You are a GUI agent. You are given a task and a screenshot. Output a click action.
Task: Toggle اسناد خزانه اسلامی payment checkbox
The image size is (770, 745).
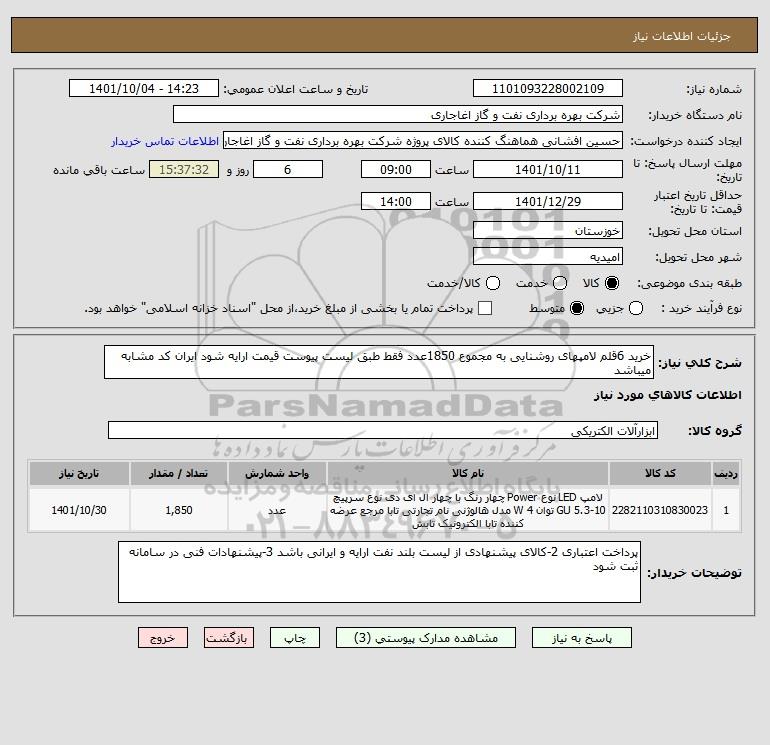[x=485, y=308]
